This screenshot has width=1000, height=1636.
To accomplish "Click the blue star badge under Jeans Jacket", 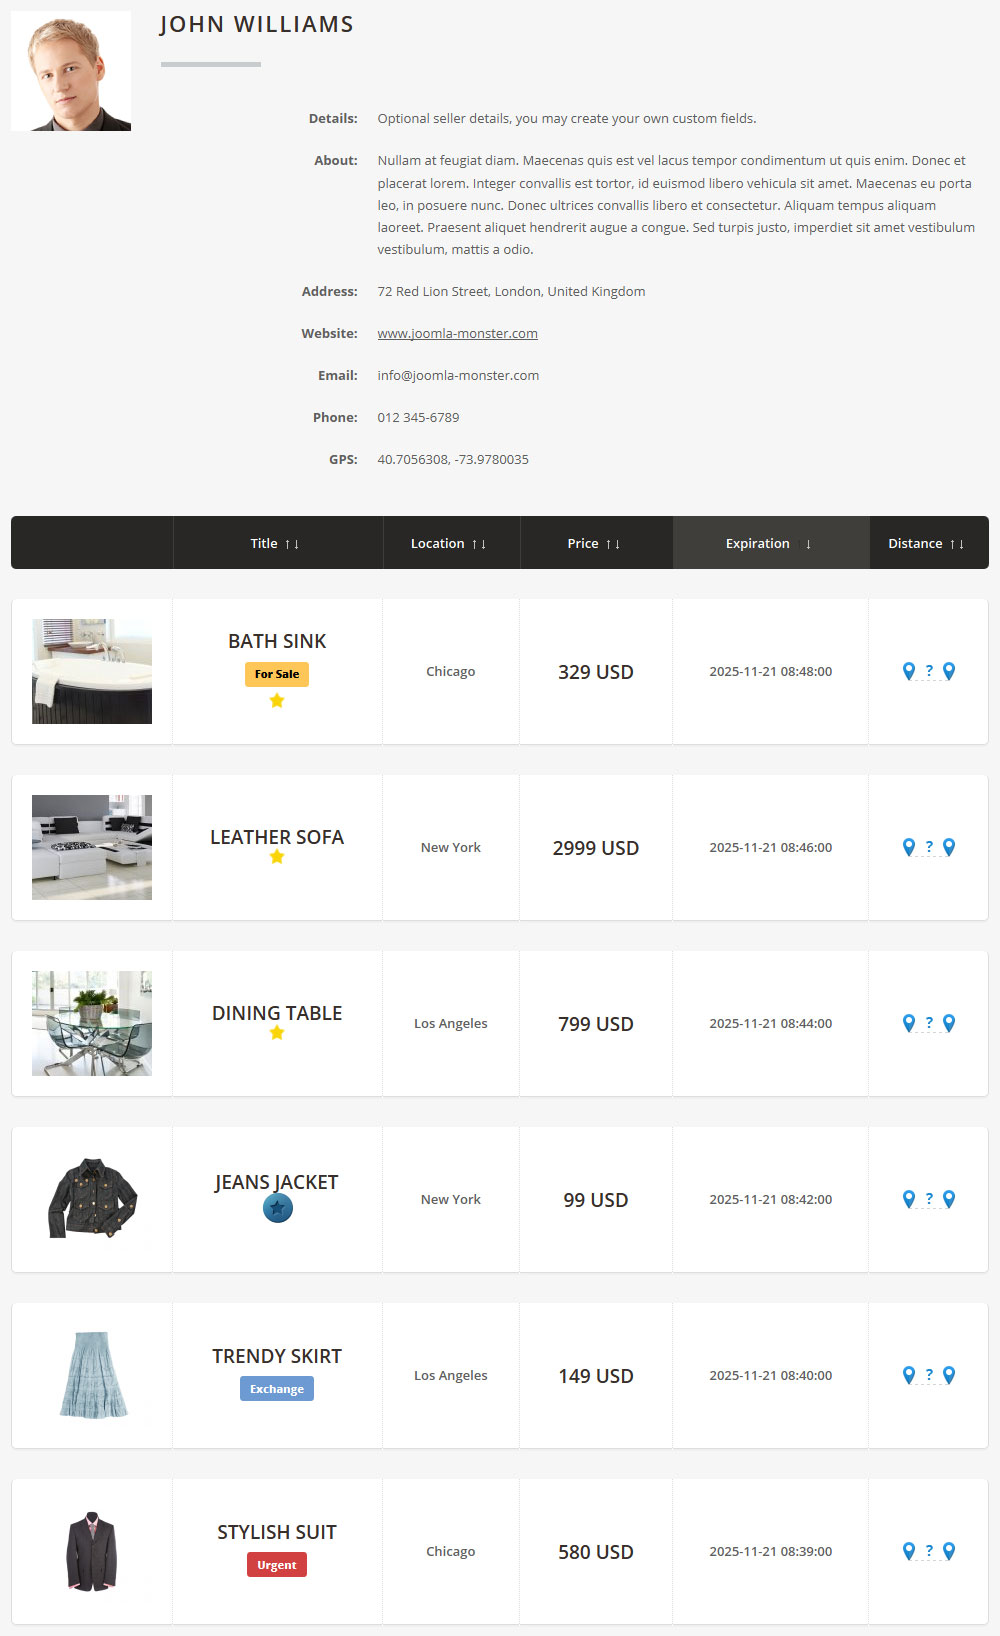I will pos(277,1209).
